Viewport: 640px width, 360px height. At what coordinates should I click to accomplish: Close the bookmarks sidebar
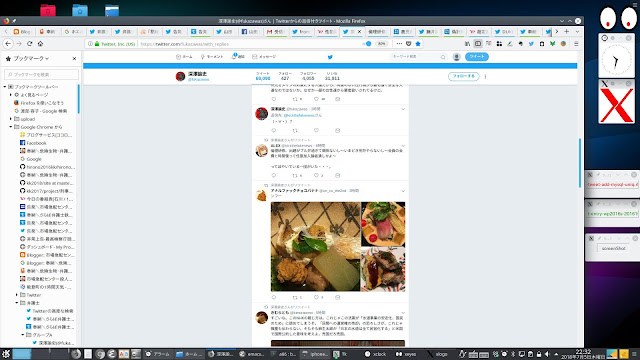coord(74,58)
